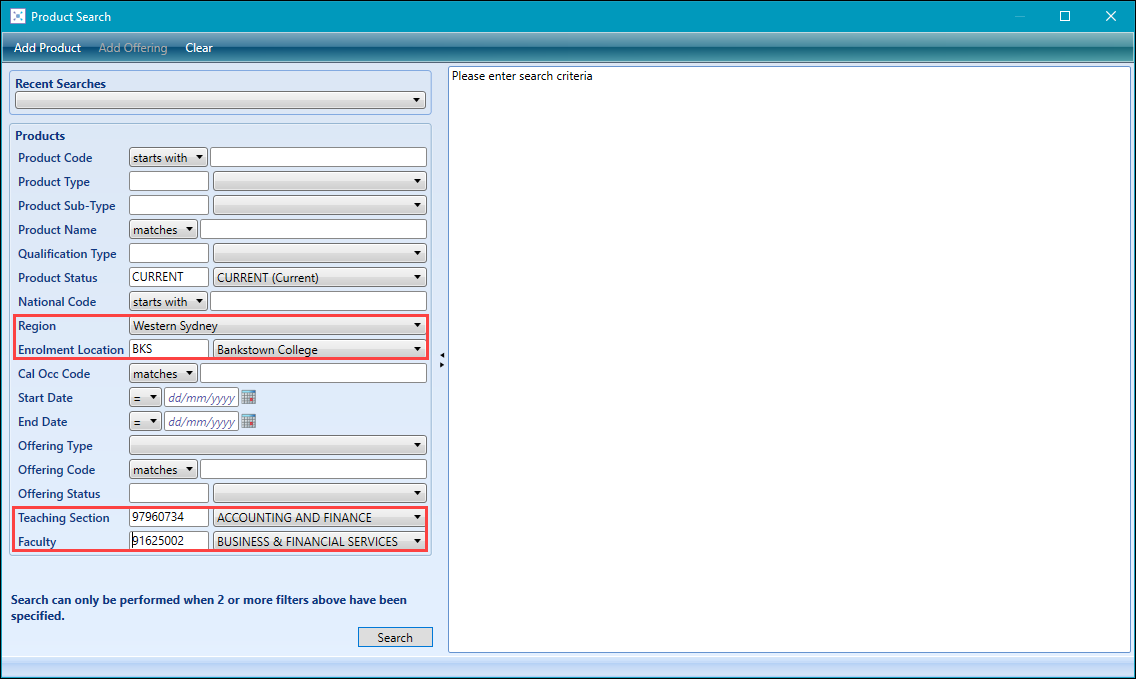Viewport: 1136px width, 679px height.
Task: Open the National Code 'starts with' operator dropdown
Action: [168, 301]
